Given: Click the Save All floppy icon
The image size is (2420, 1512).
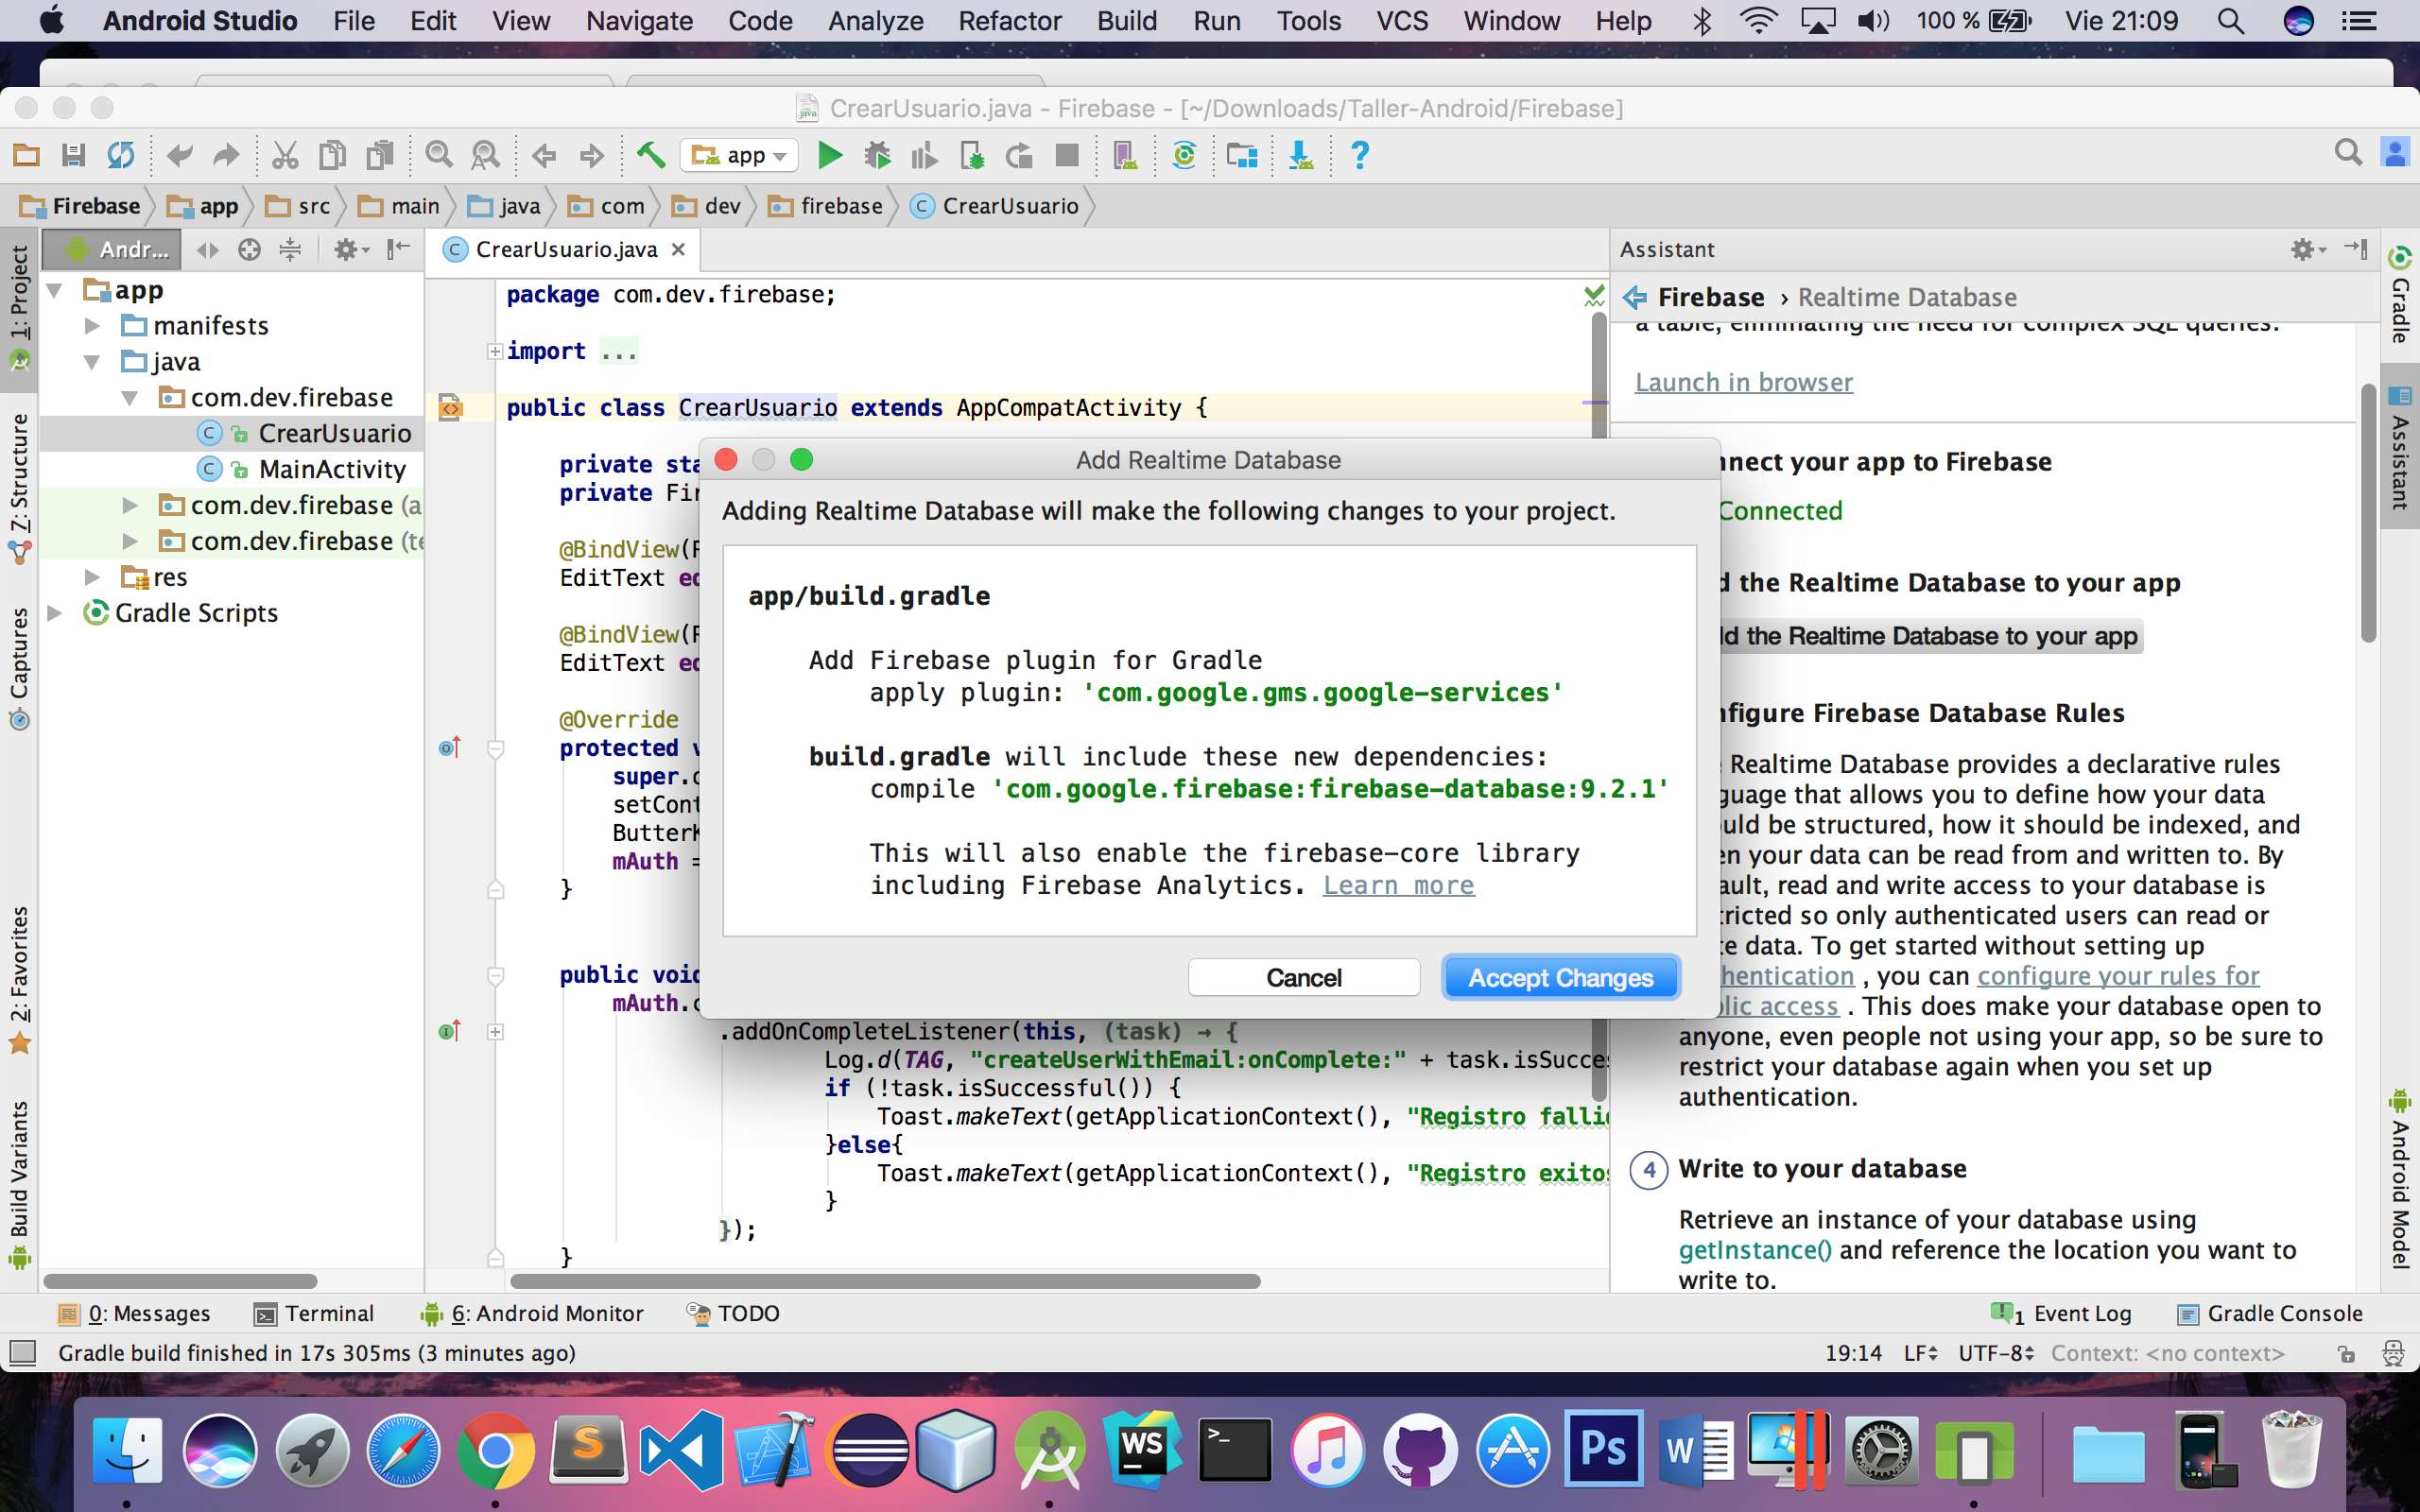Looking at the screenshot, I should [x=73, y=156].
